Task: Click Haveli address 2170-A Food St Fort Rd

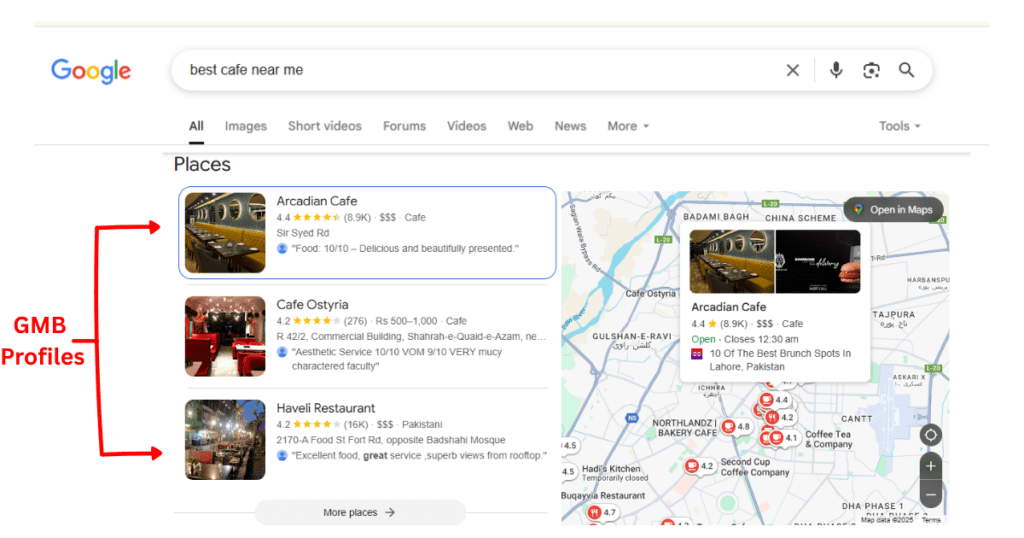Action: tap(391, 439)
